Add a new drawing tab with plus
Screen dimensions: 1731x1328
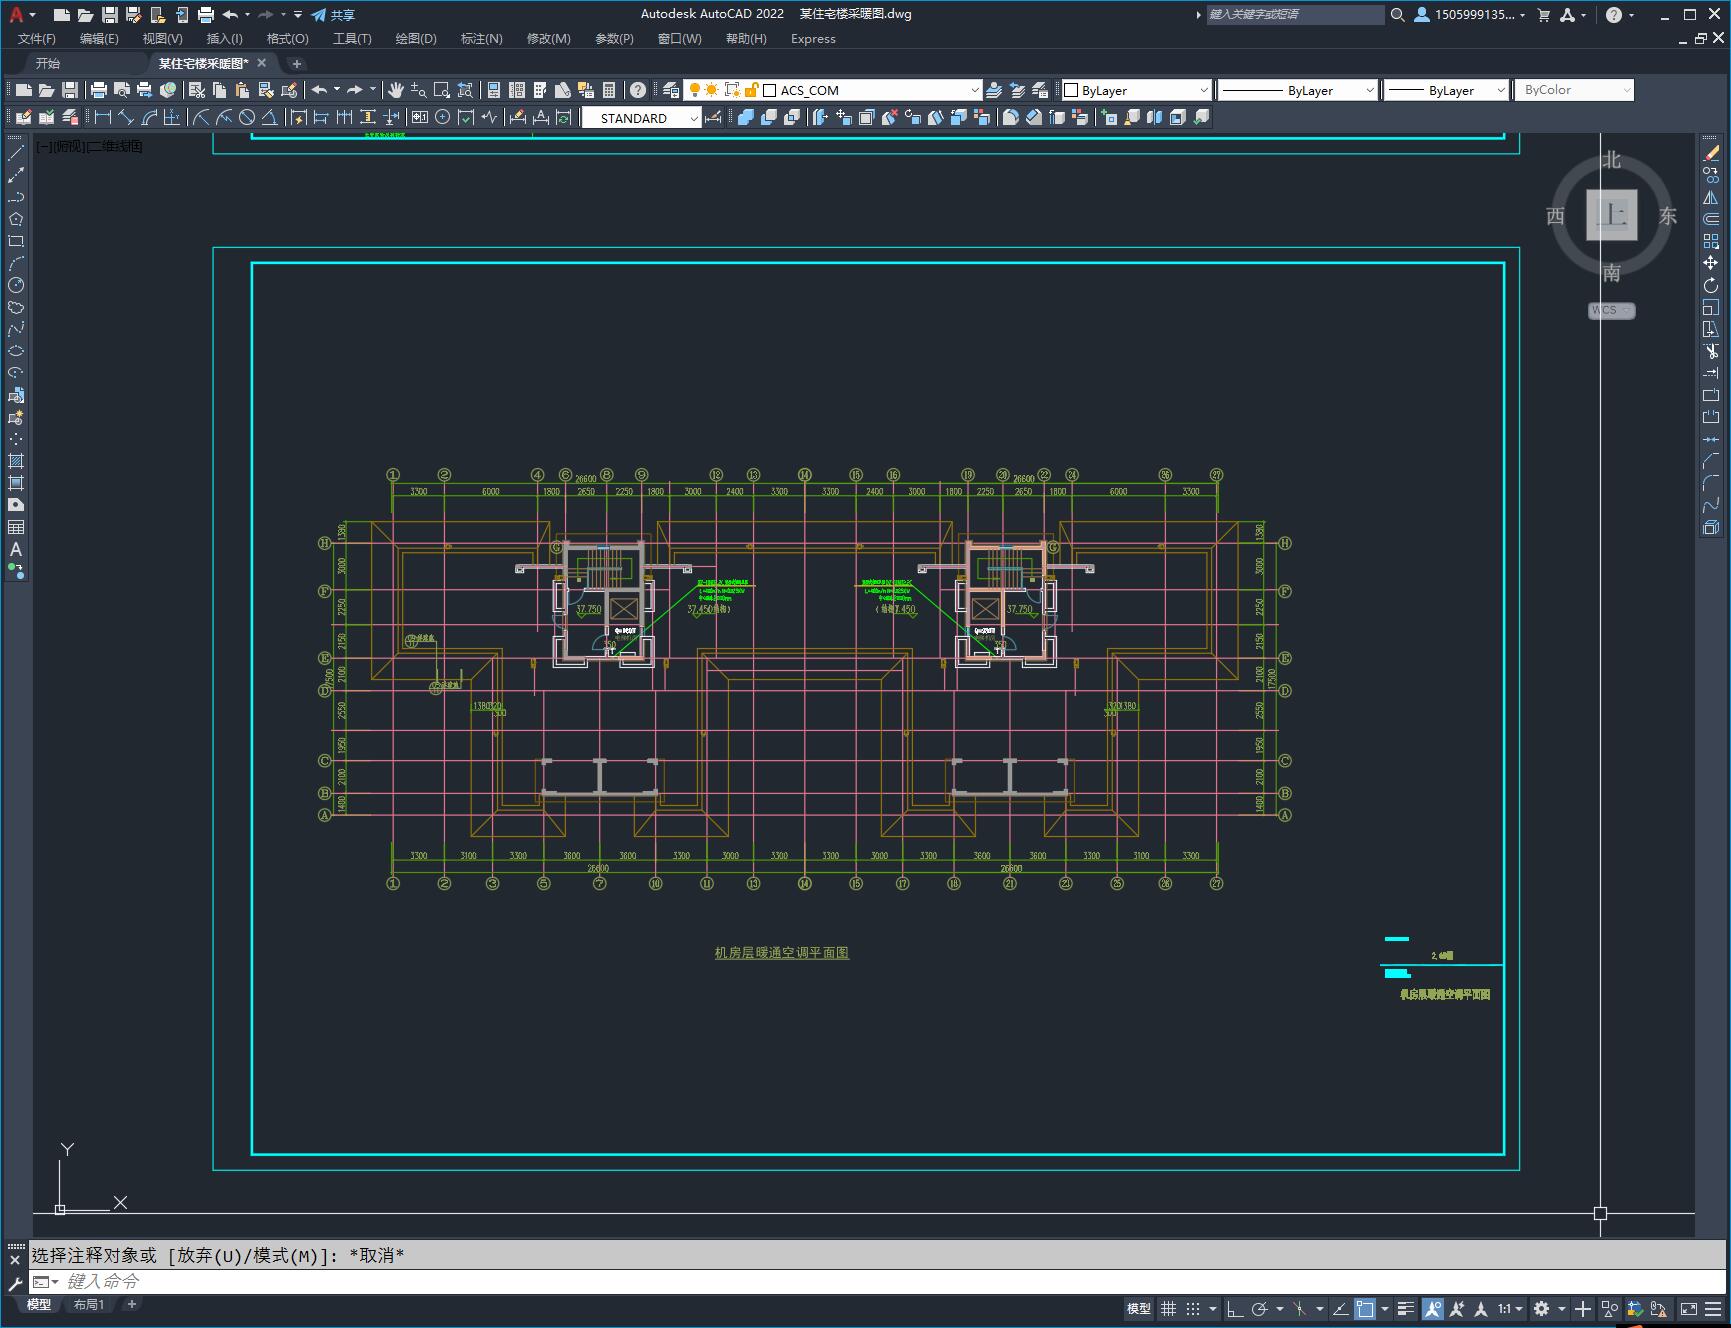coord(296,63)
